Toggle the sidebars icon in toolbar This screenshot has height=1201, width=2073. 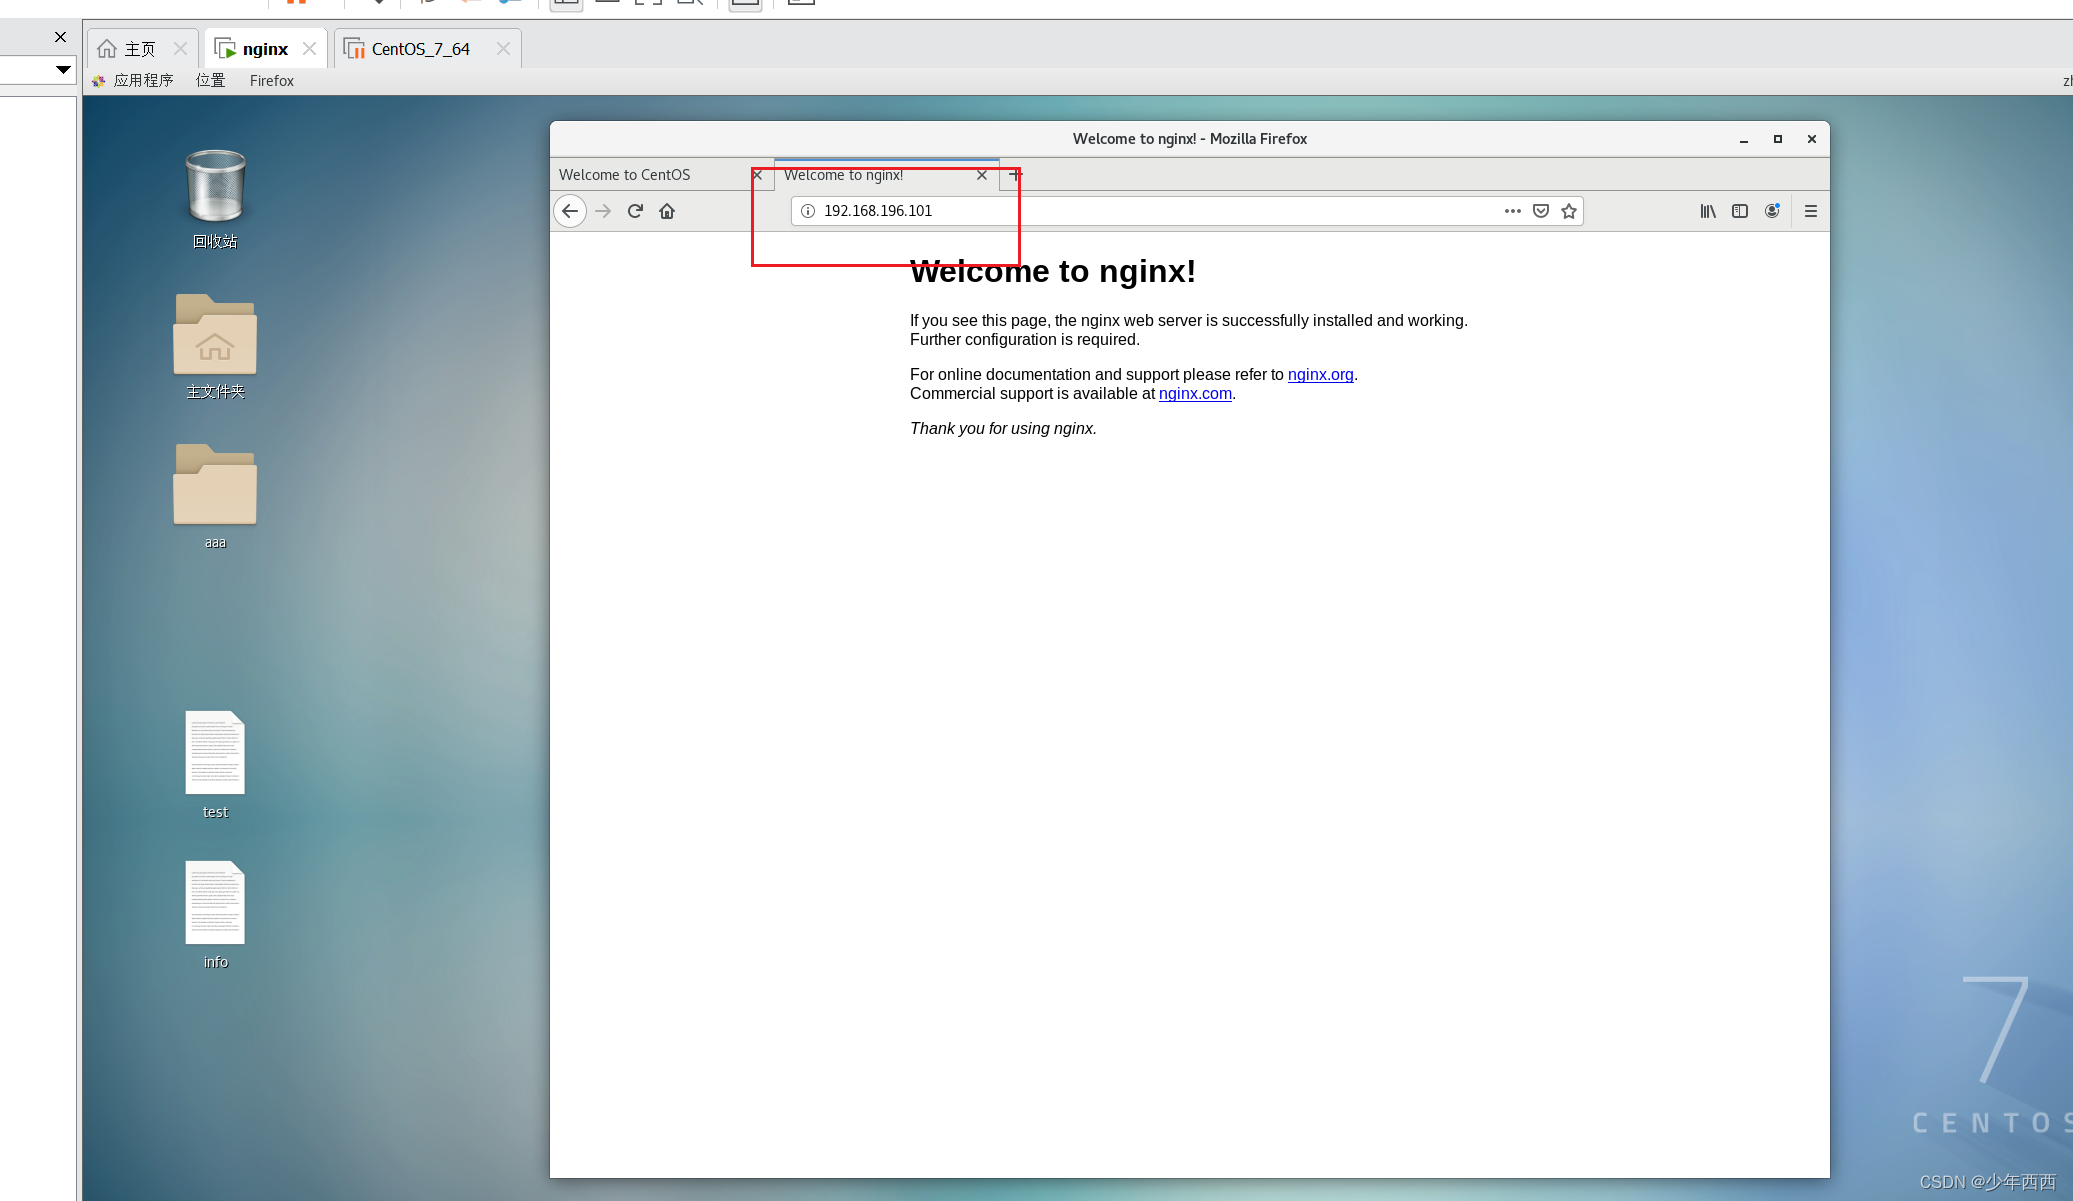(x=1740, y=211)
